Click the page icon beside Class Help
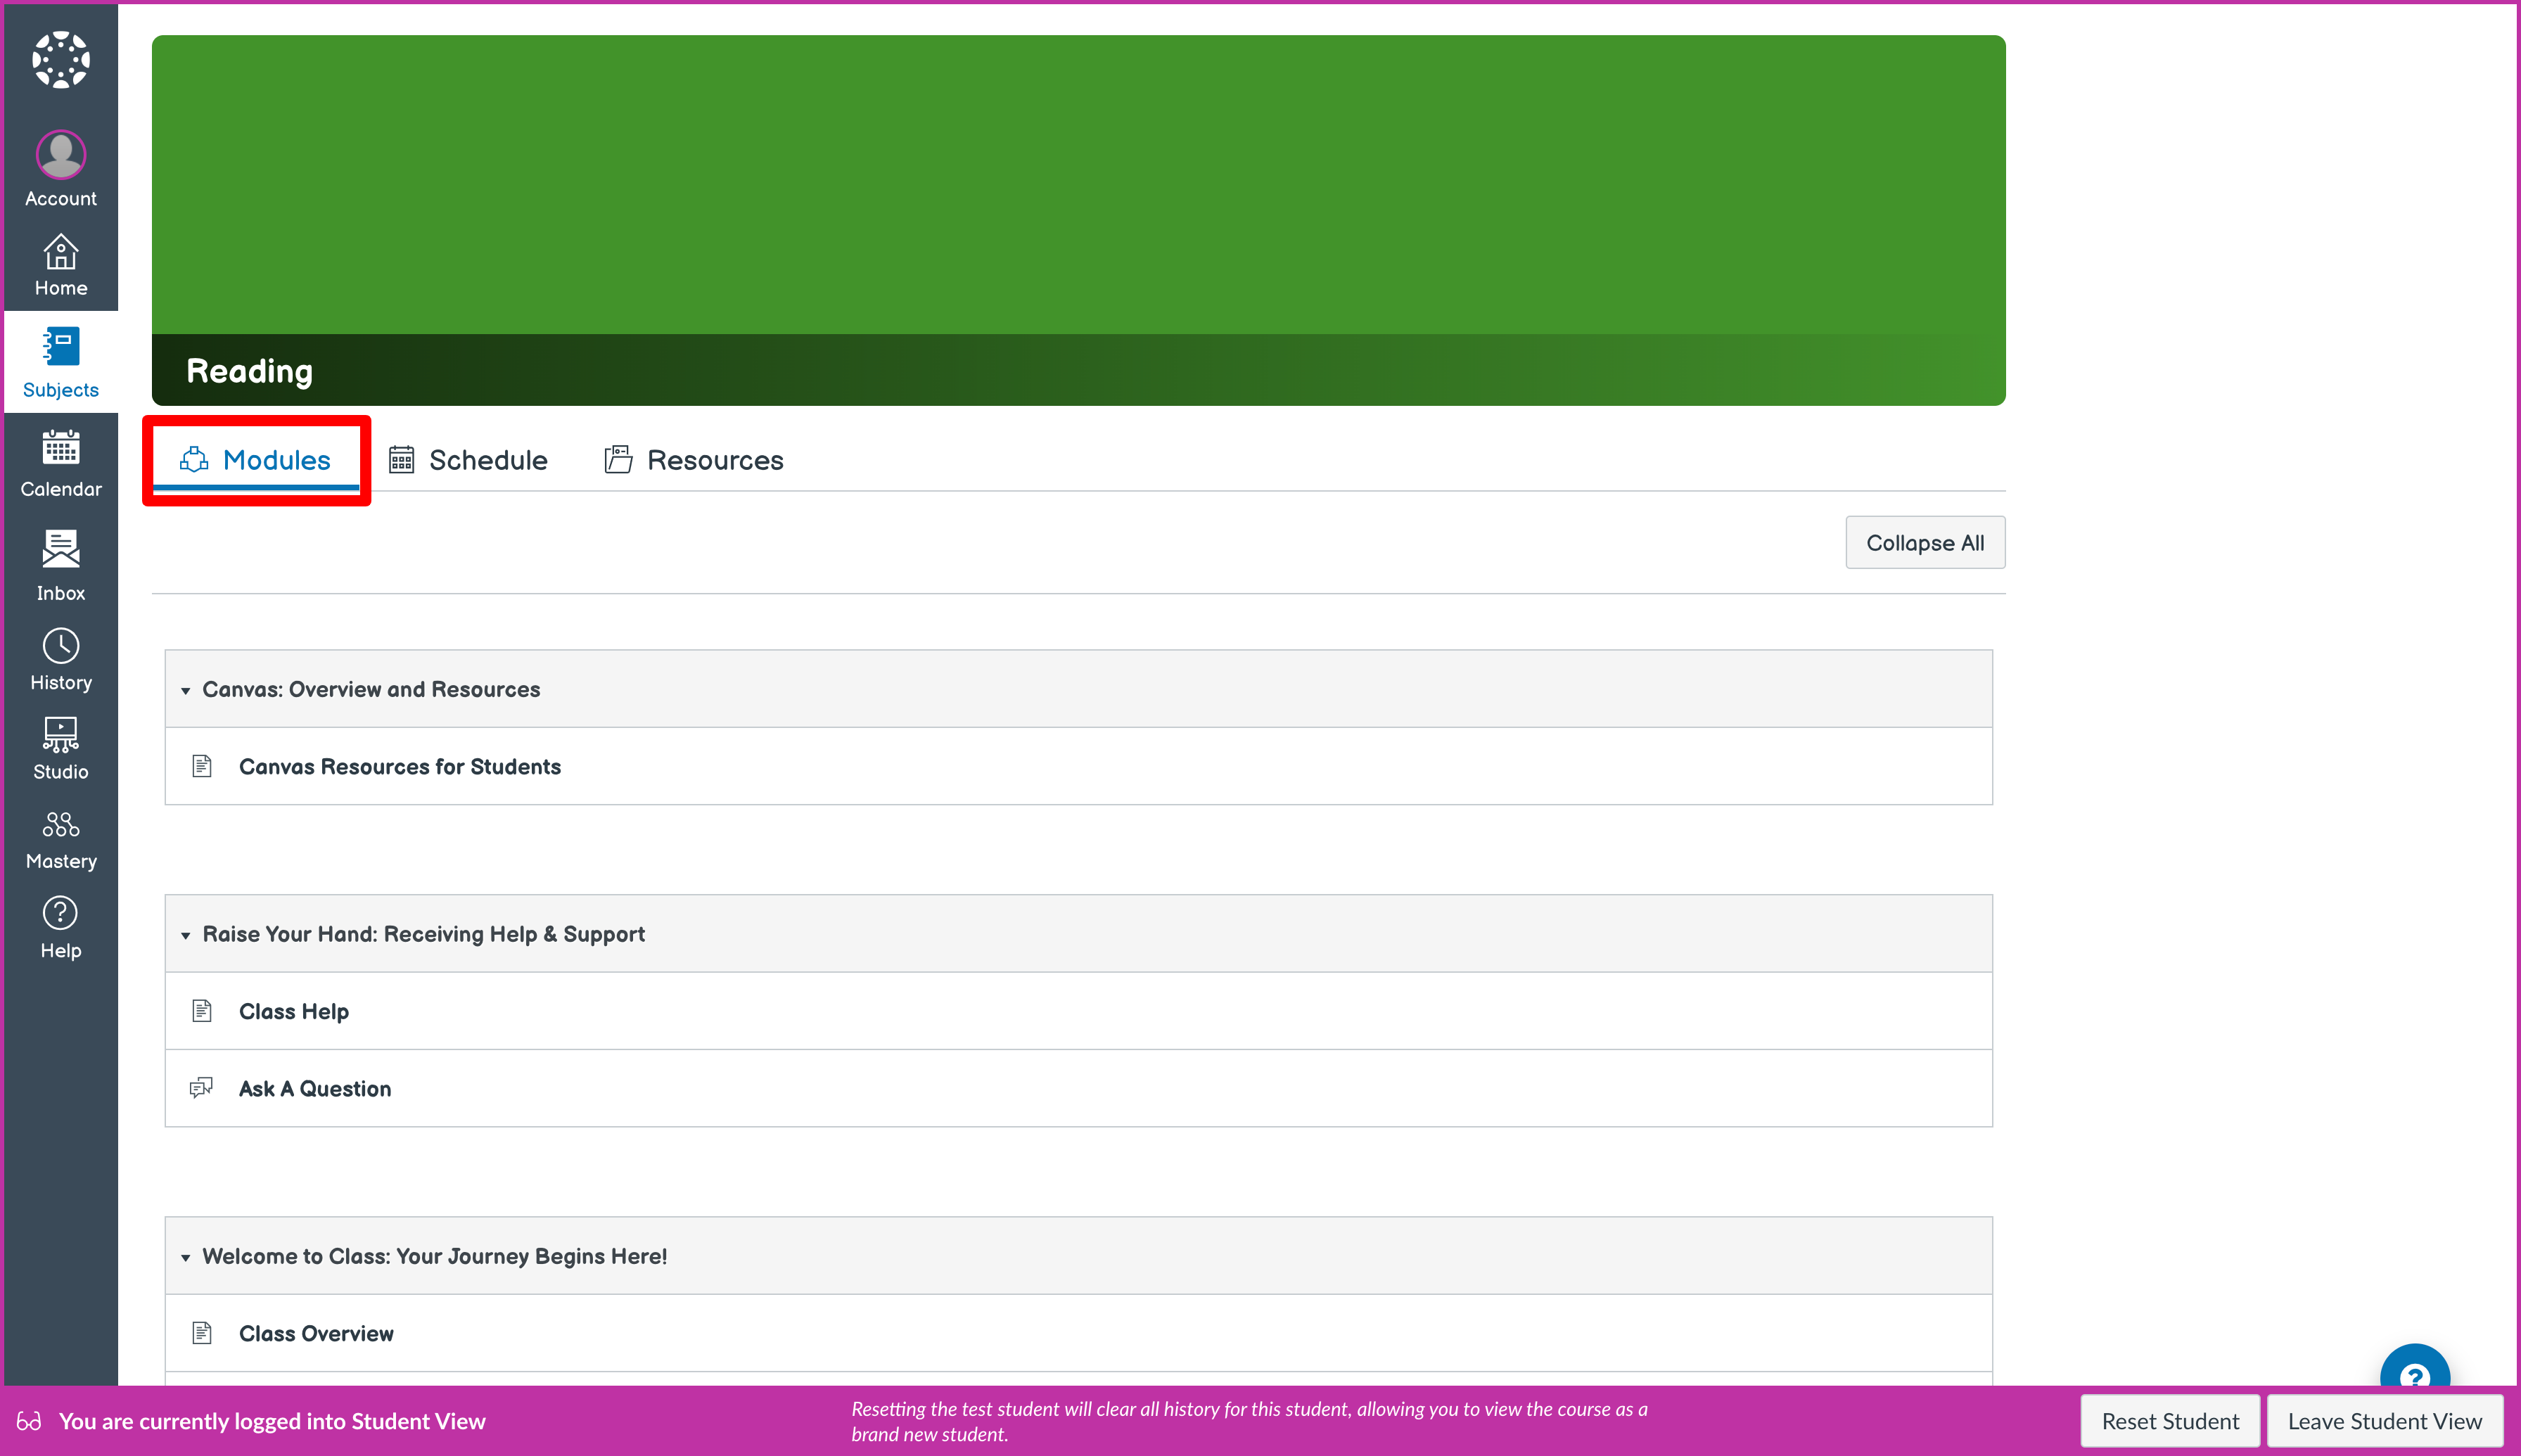 pos(202,1010)
